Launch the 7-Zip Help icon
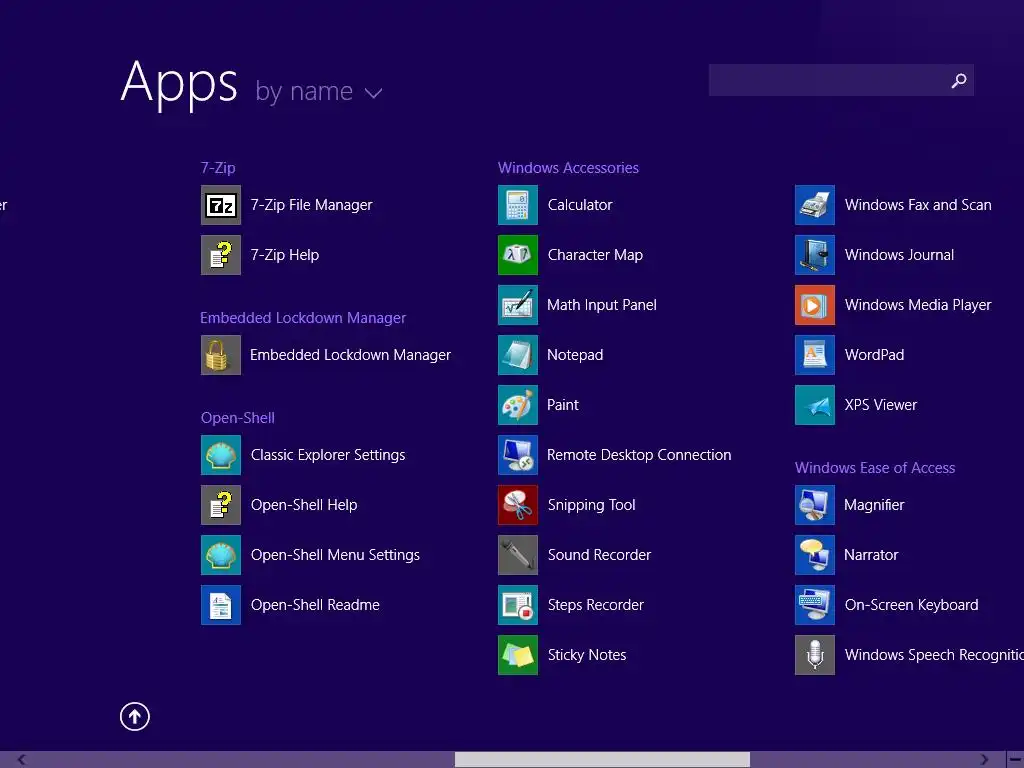This screenshot has height=768, width=1024. click(x=221, y=255)
